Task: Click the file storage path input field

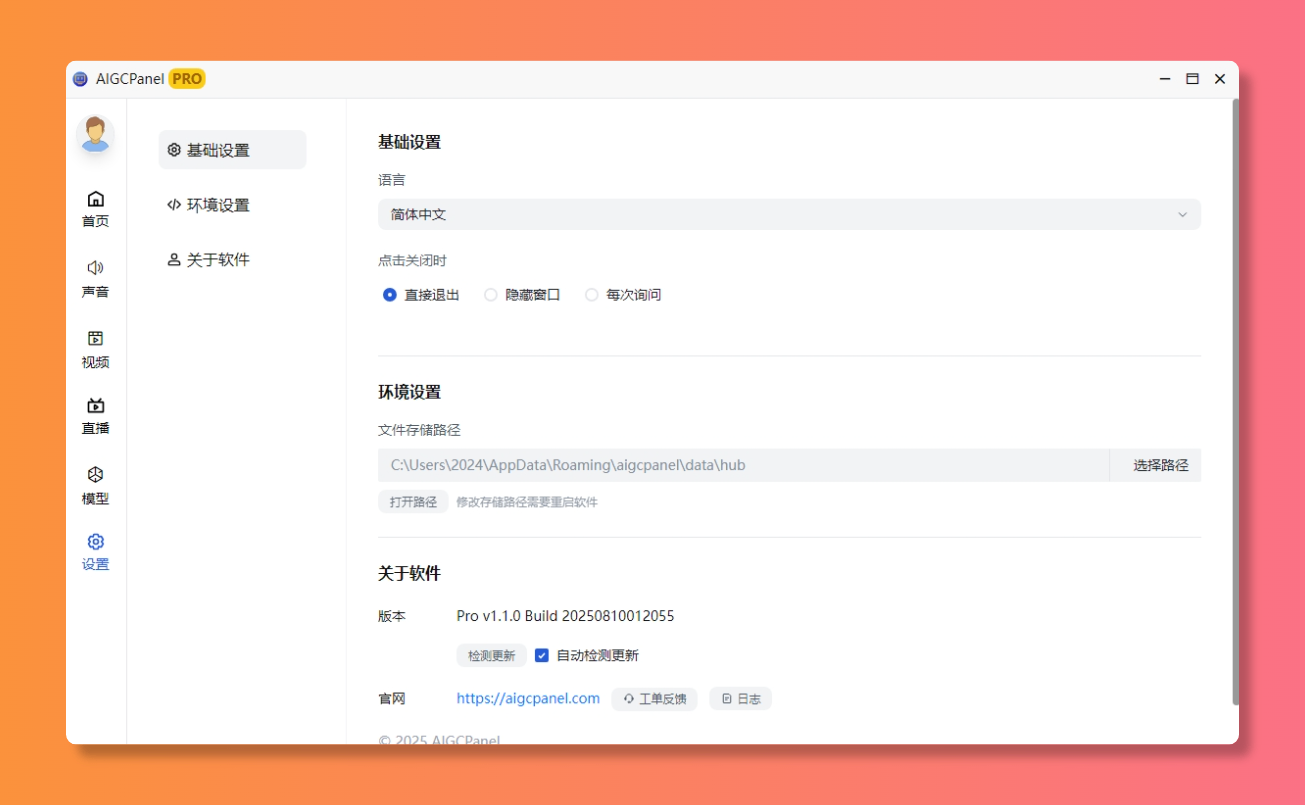Action: [742, 465]
